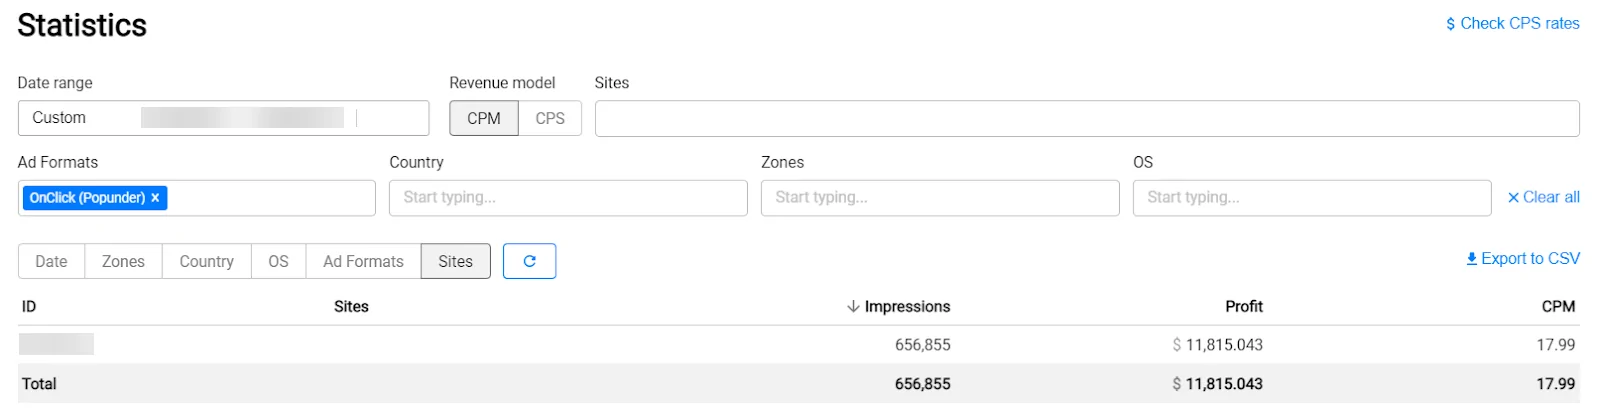Click Clear all filters
Viewport: 1600px width, 412px height.
click(x=1543, y=198)
